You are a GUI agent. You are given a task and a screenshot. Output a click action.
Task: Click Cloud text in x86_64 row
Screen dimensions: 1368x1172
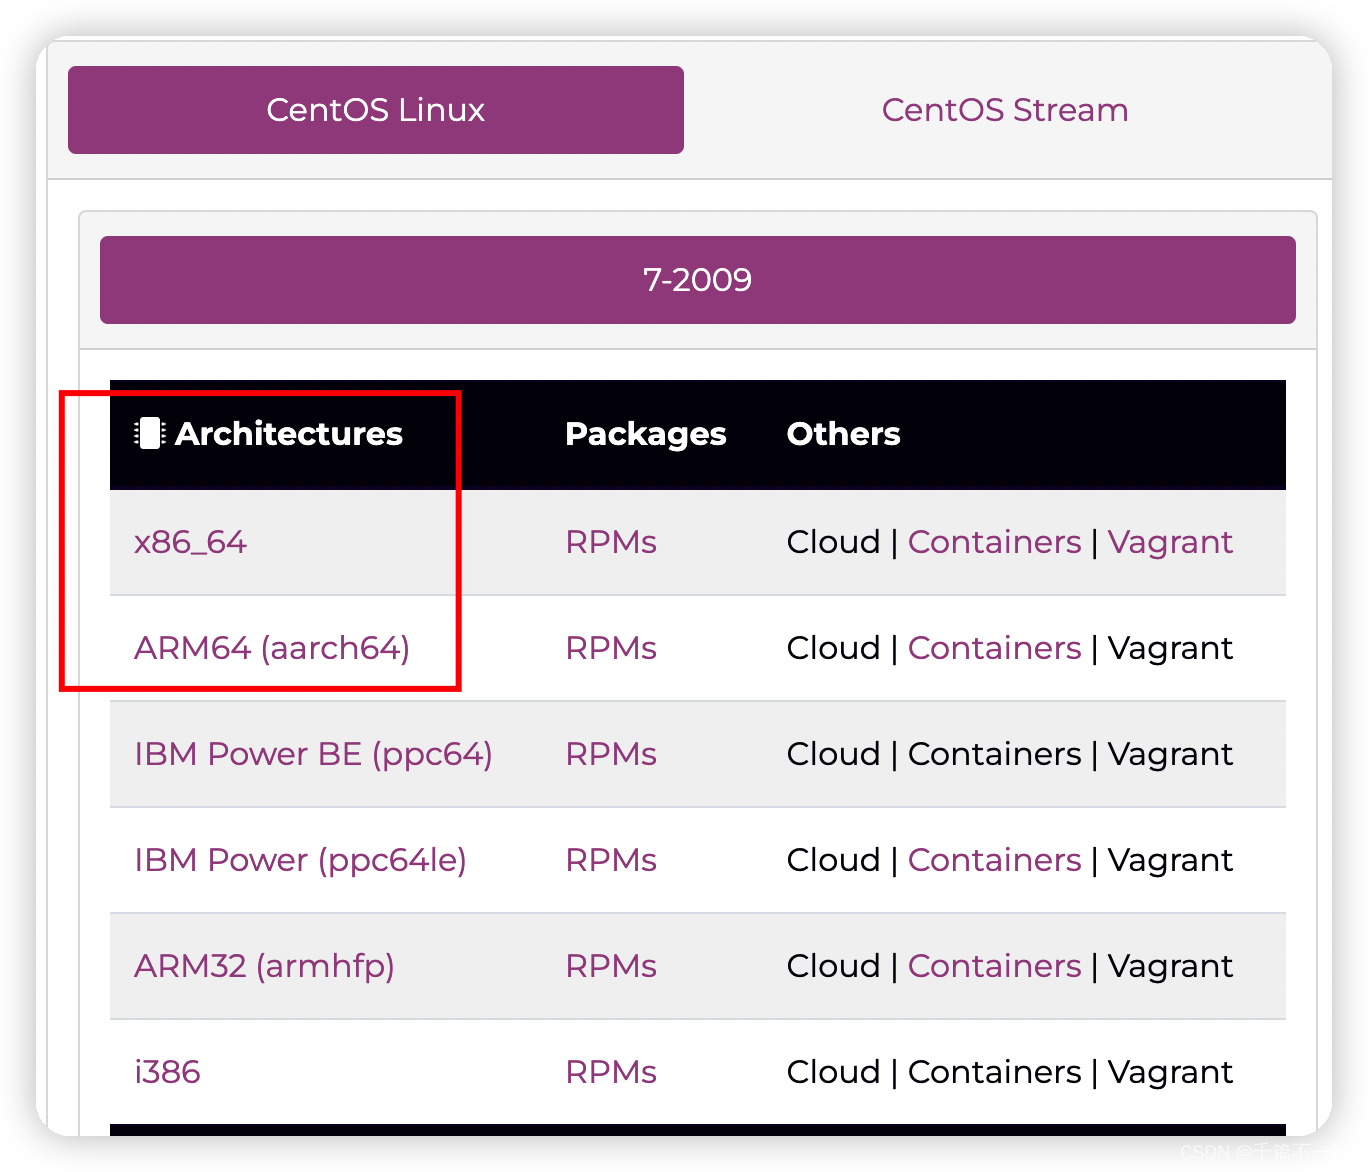click(x=833, y=542)
